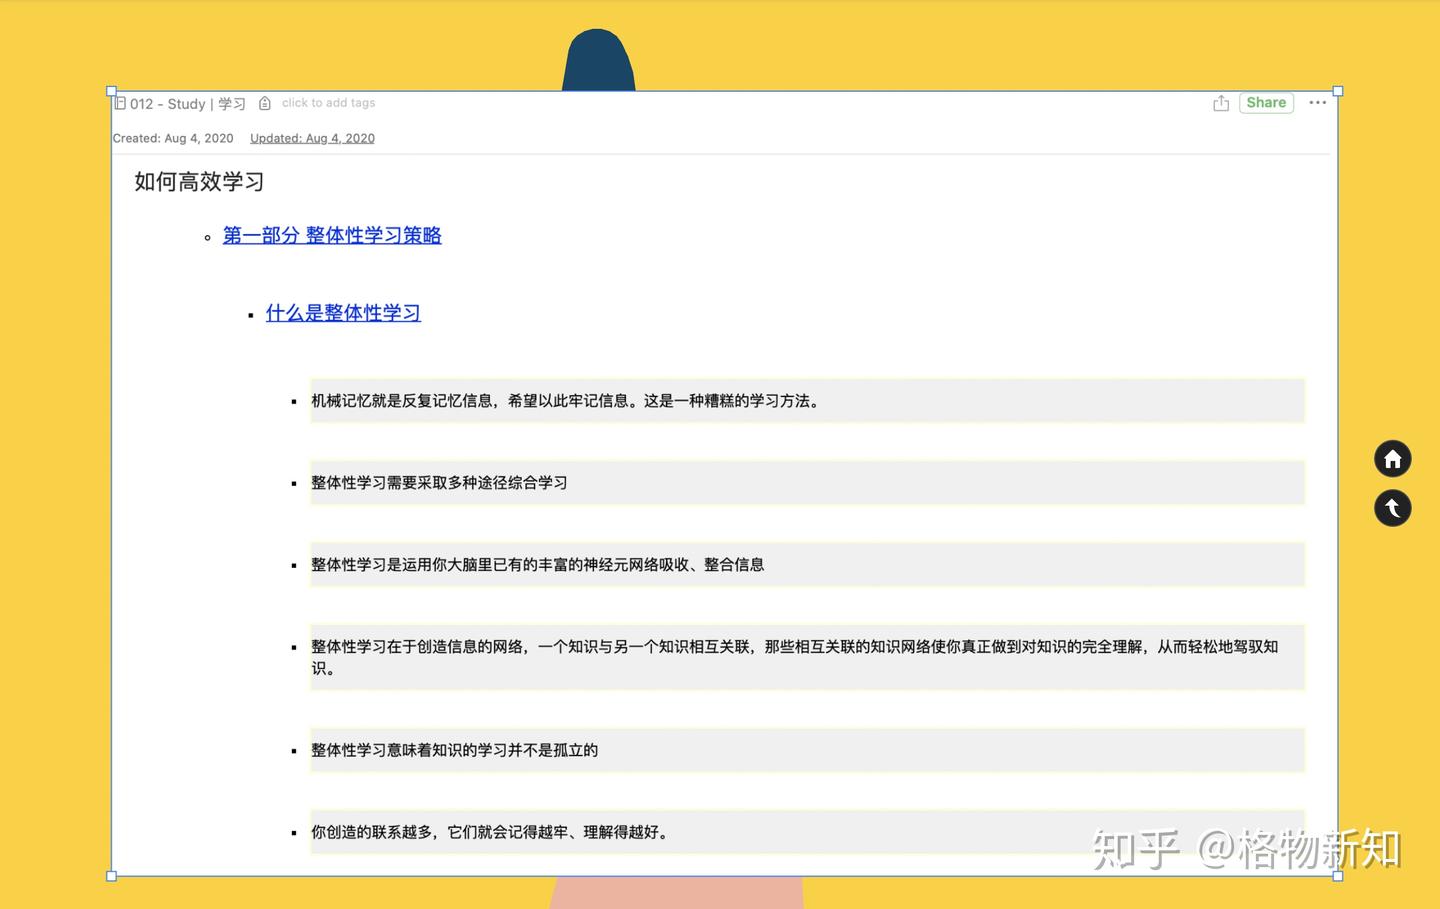Open the 第一部分 整体性学习策略 link
This screenshot has width=1440, height=909.
331,235
